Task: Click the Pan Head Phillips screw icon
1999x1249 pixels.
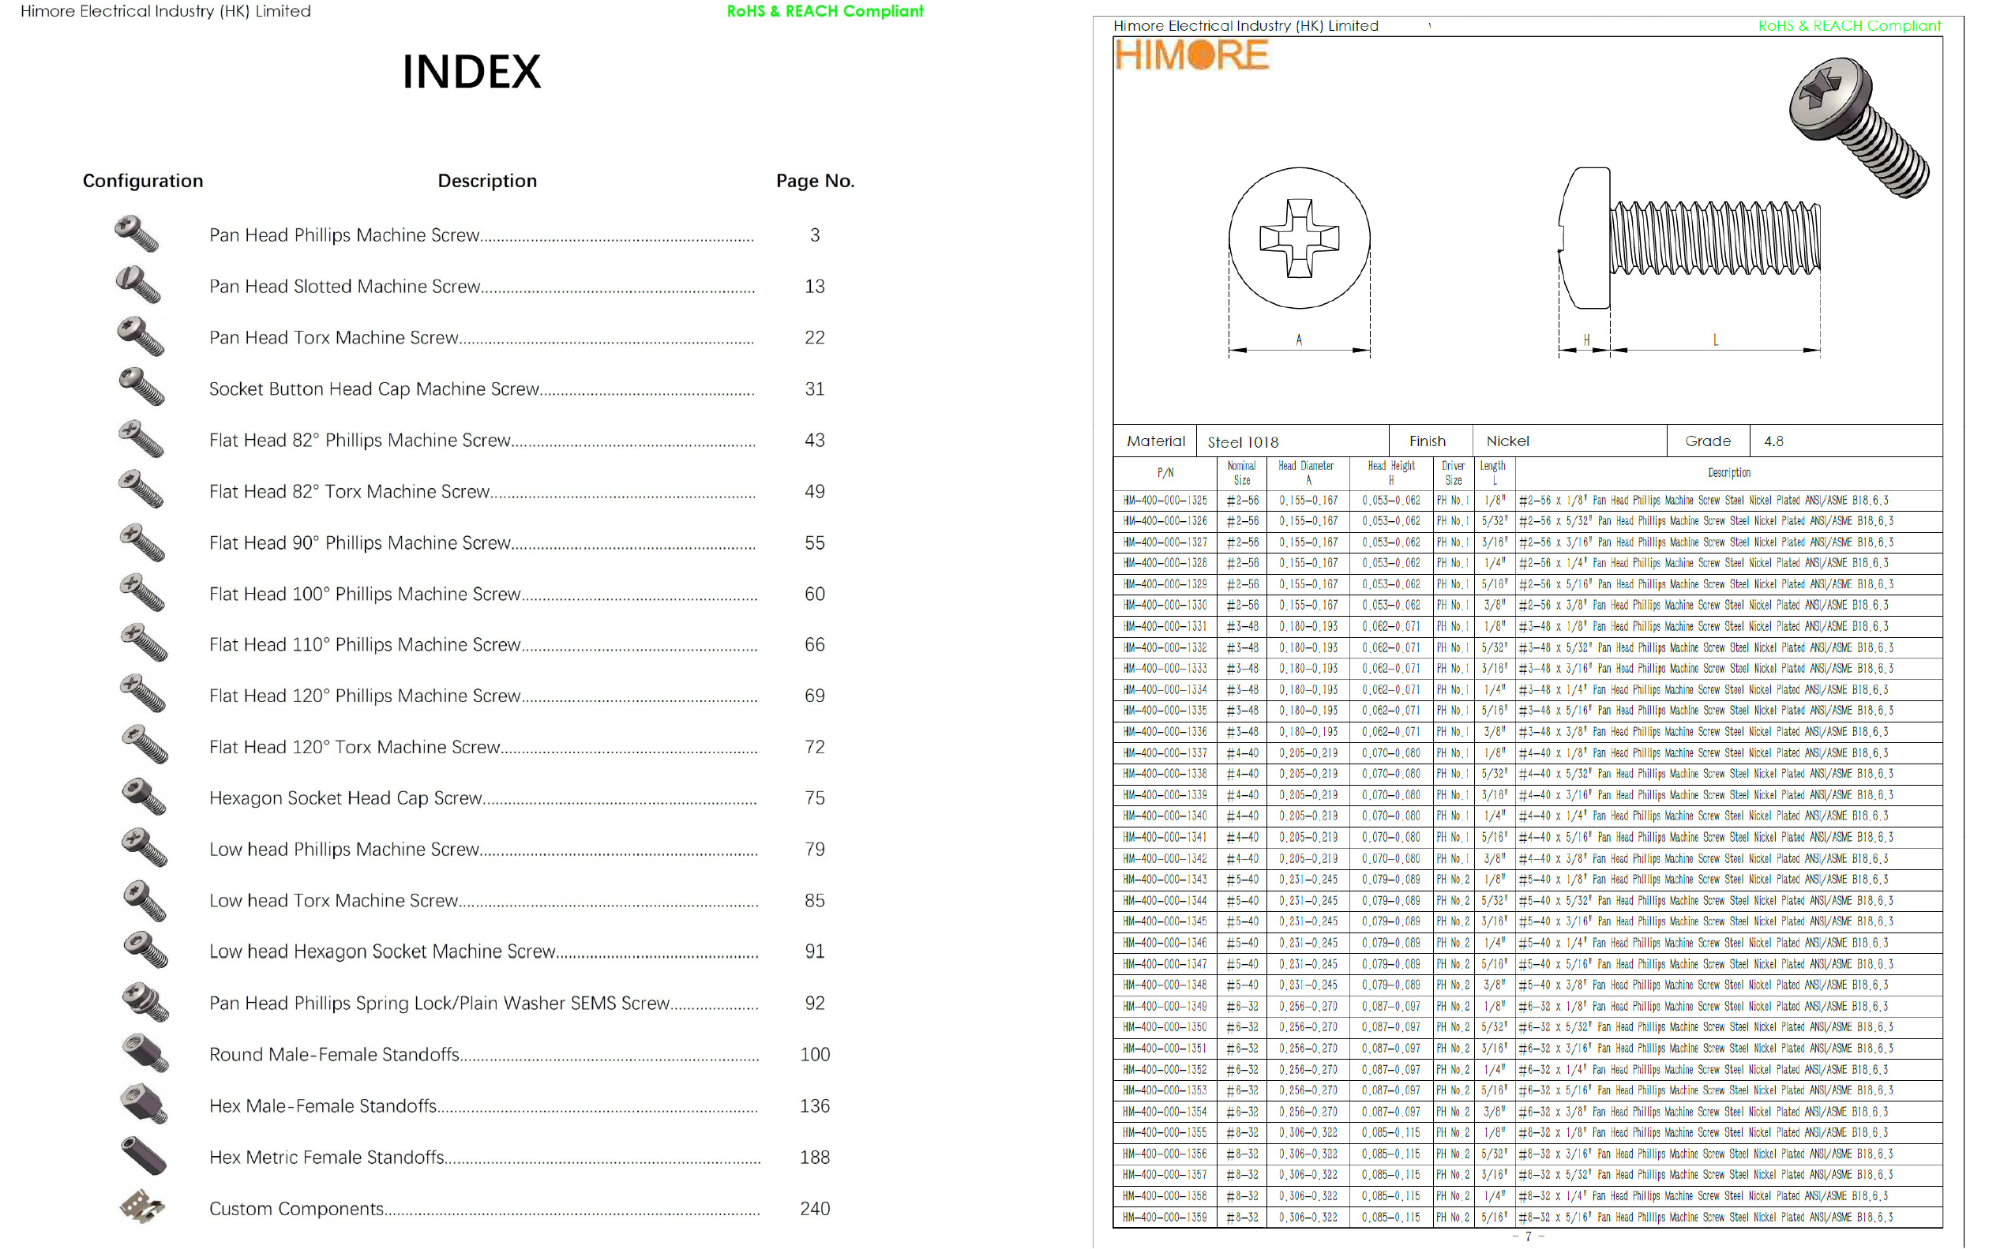Action: pos(137,235)
